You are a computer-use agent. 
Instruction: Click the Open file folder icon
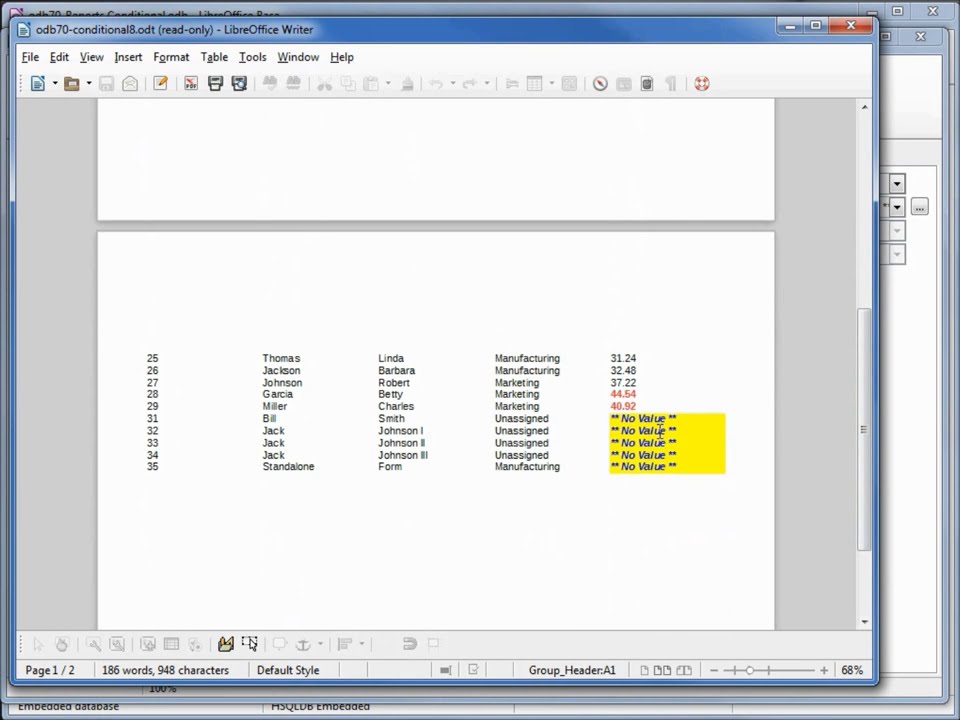pos(72,84)
